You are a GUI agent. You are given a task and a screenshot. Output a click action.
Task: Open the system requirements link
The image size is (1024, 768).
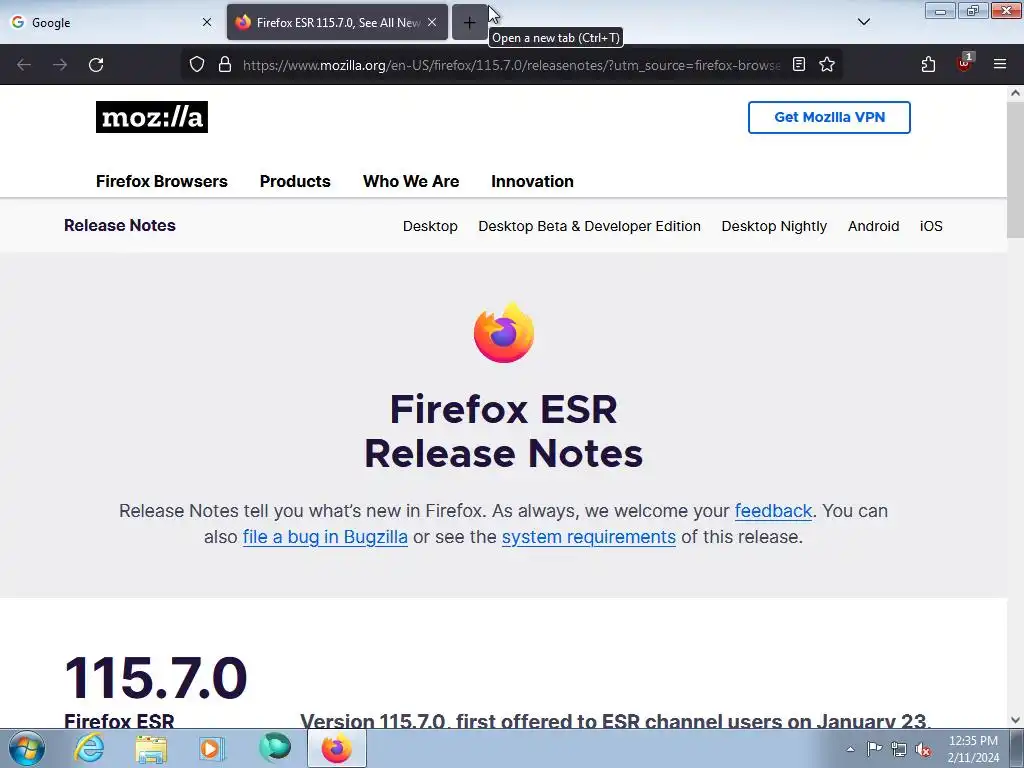click(588, 537)
